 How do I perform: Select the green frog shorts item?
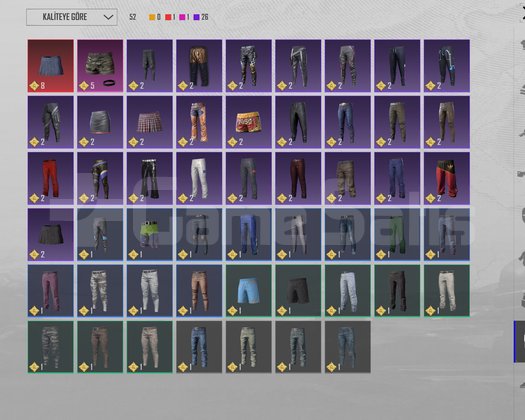(x=150, y=234)
